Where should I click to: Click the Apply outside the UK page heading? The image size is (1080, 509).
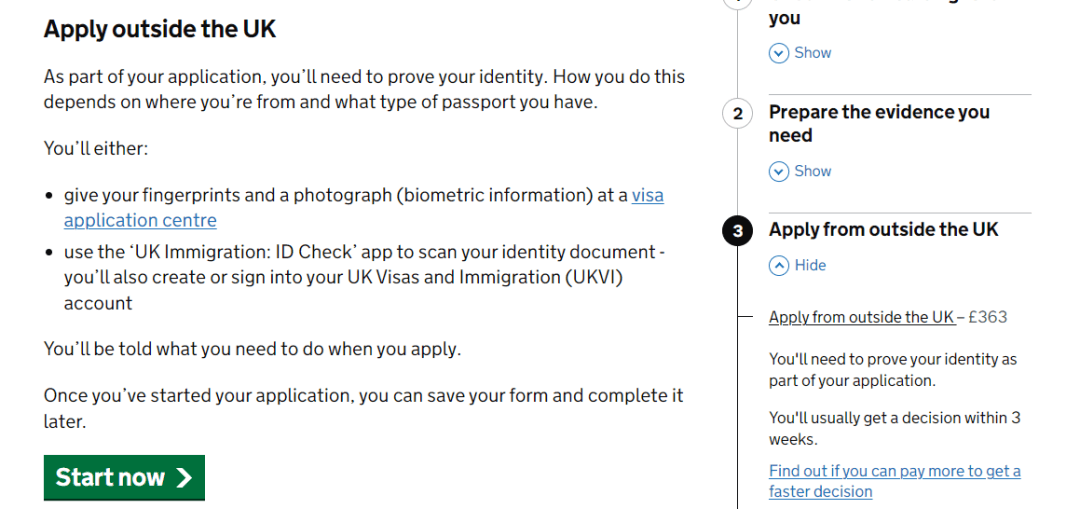(160, 30)
